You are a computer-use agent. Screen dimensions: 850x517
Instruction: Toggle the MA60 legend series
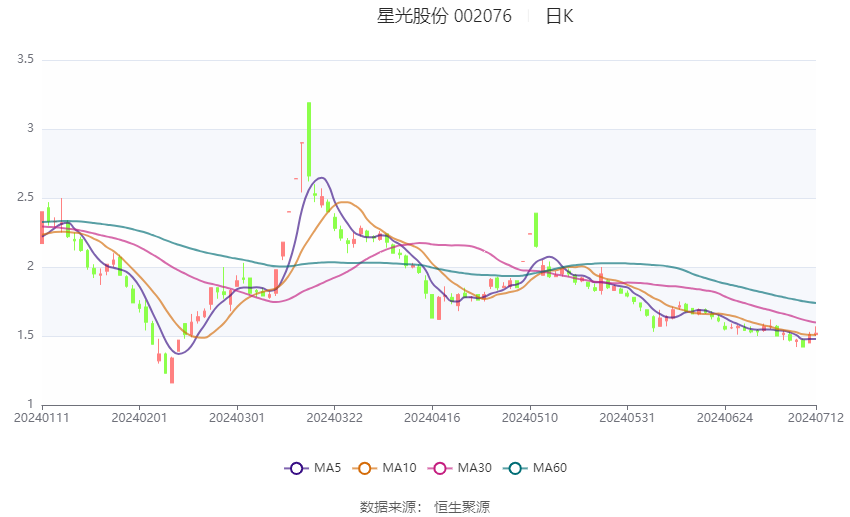pos(535,468)
